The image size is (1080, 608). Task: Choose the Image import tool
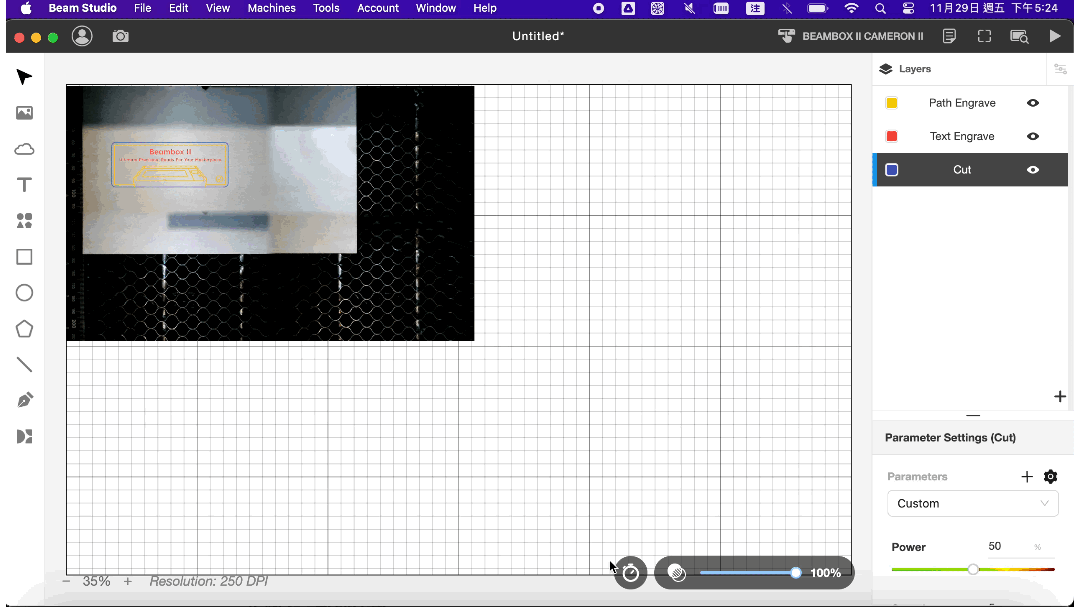(x=24, y=113)
